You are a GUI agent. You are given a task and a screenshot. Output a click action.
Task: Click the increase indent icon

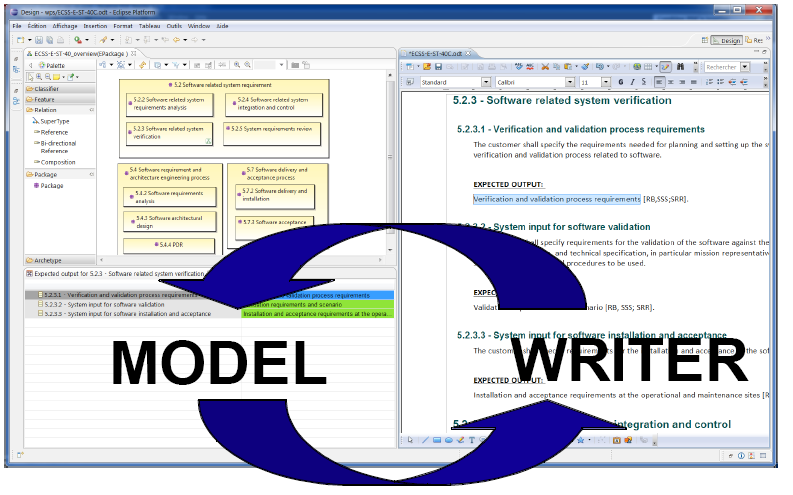point(744,82)
